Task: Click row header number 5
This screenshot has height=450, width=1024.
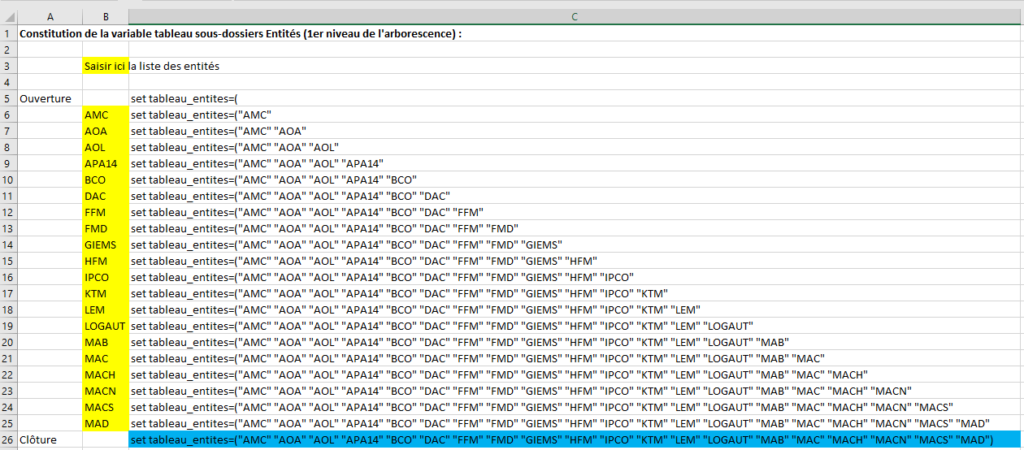Action: click(8, 99)
